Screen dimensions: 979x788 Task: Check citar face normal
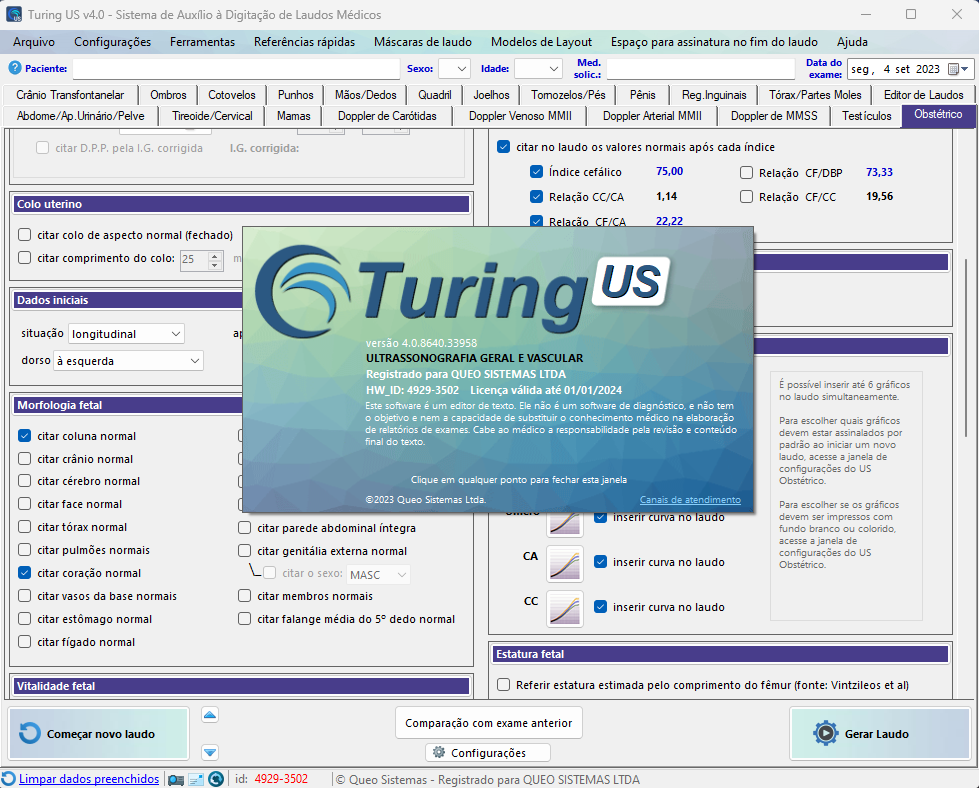pos(24,504)
